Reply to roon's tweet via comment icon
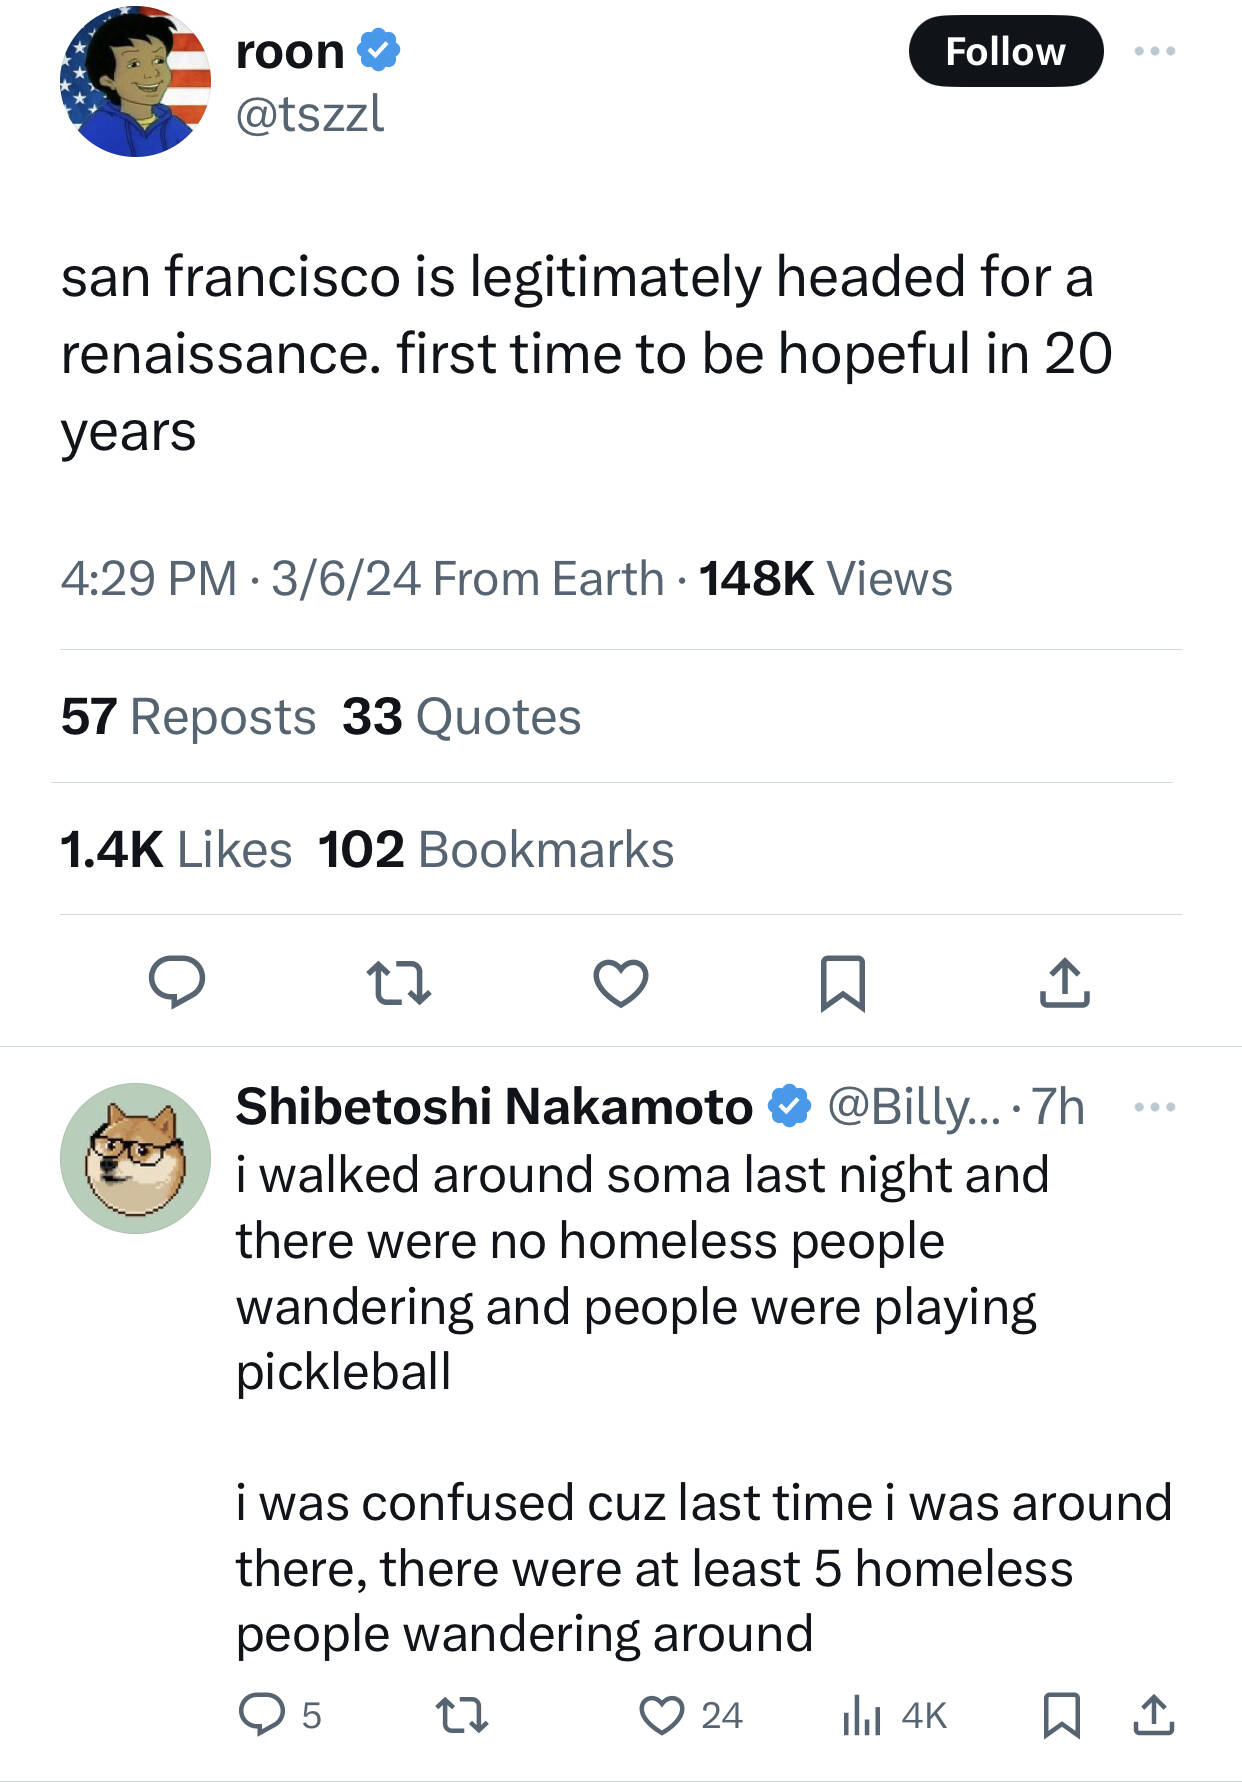 click(177, 981)
